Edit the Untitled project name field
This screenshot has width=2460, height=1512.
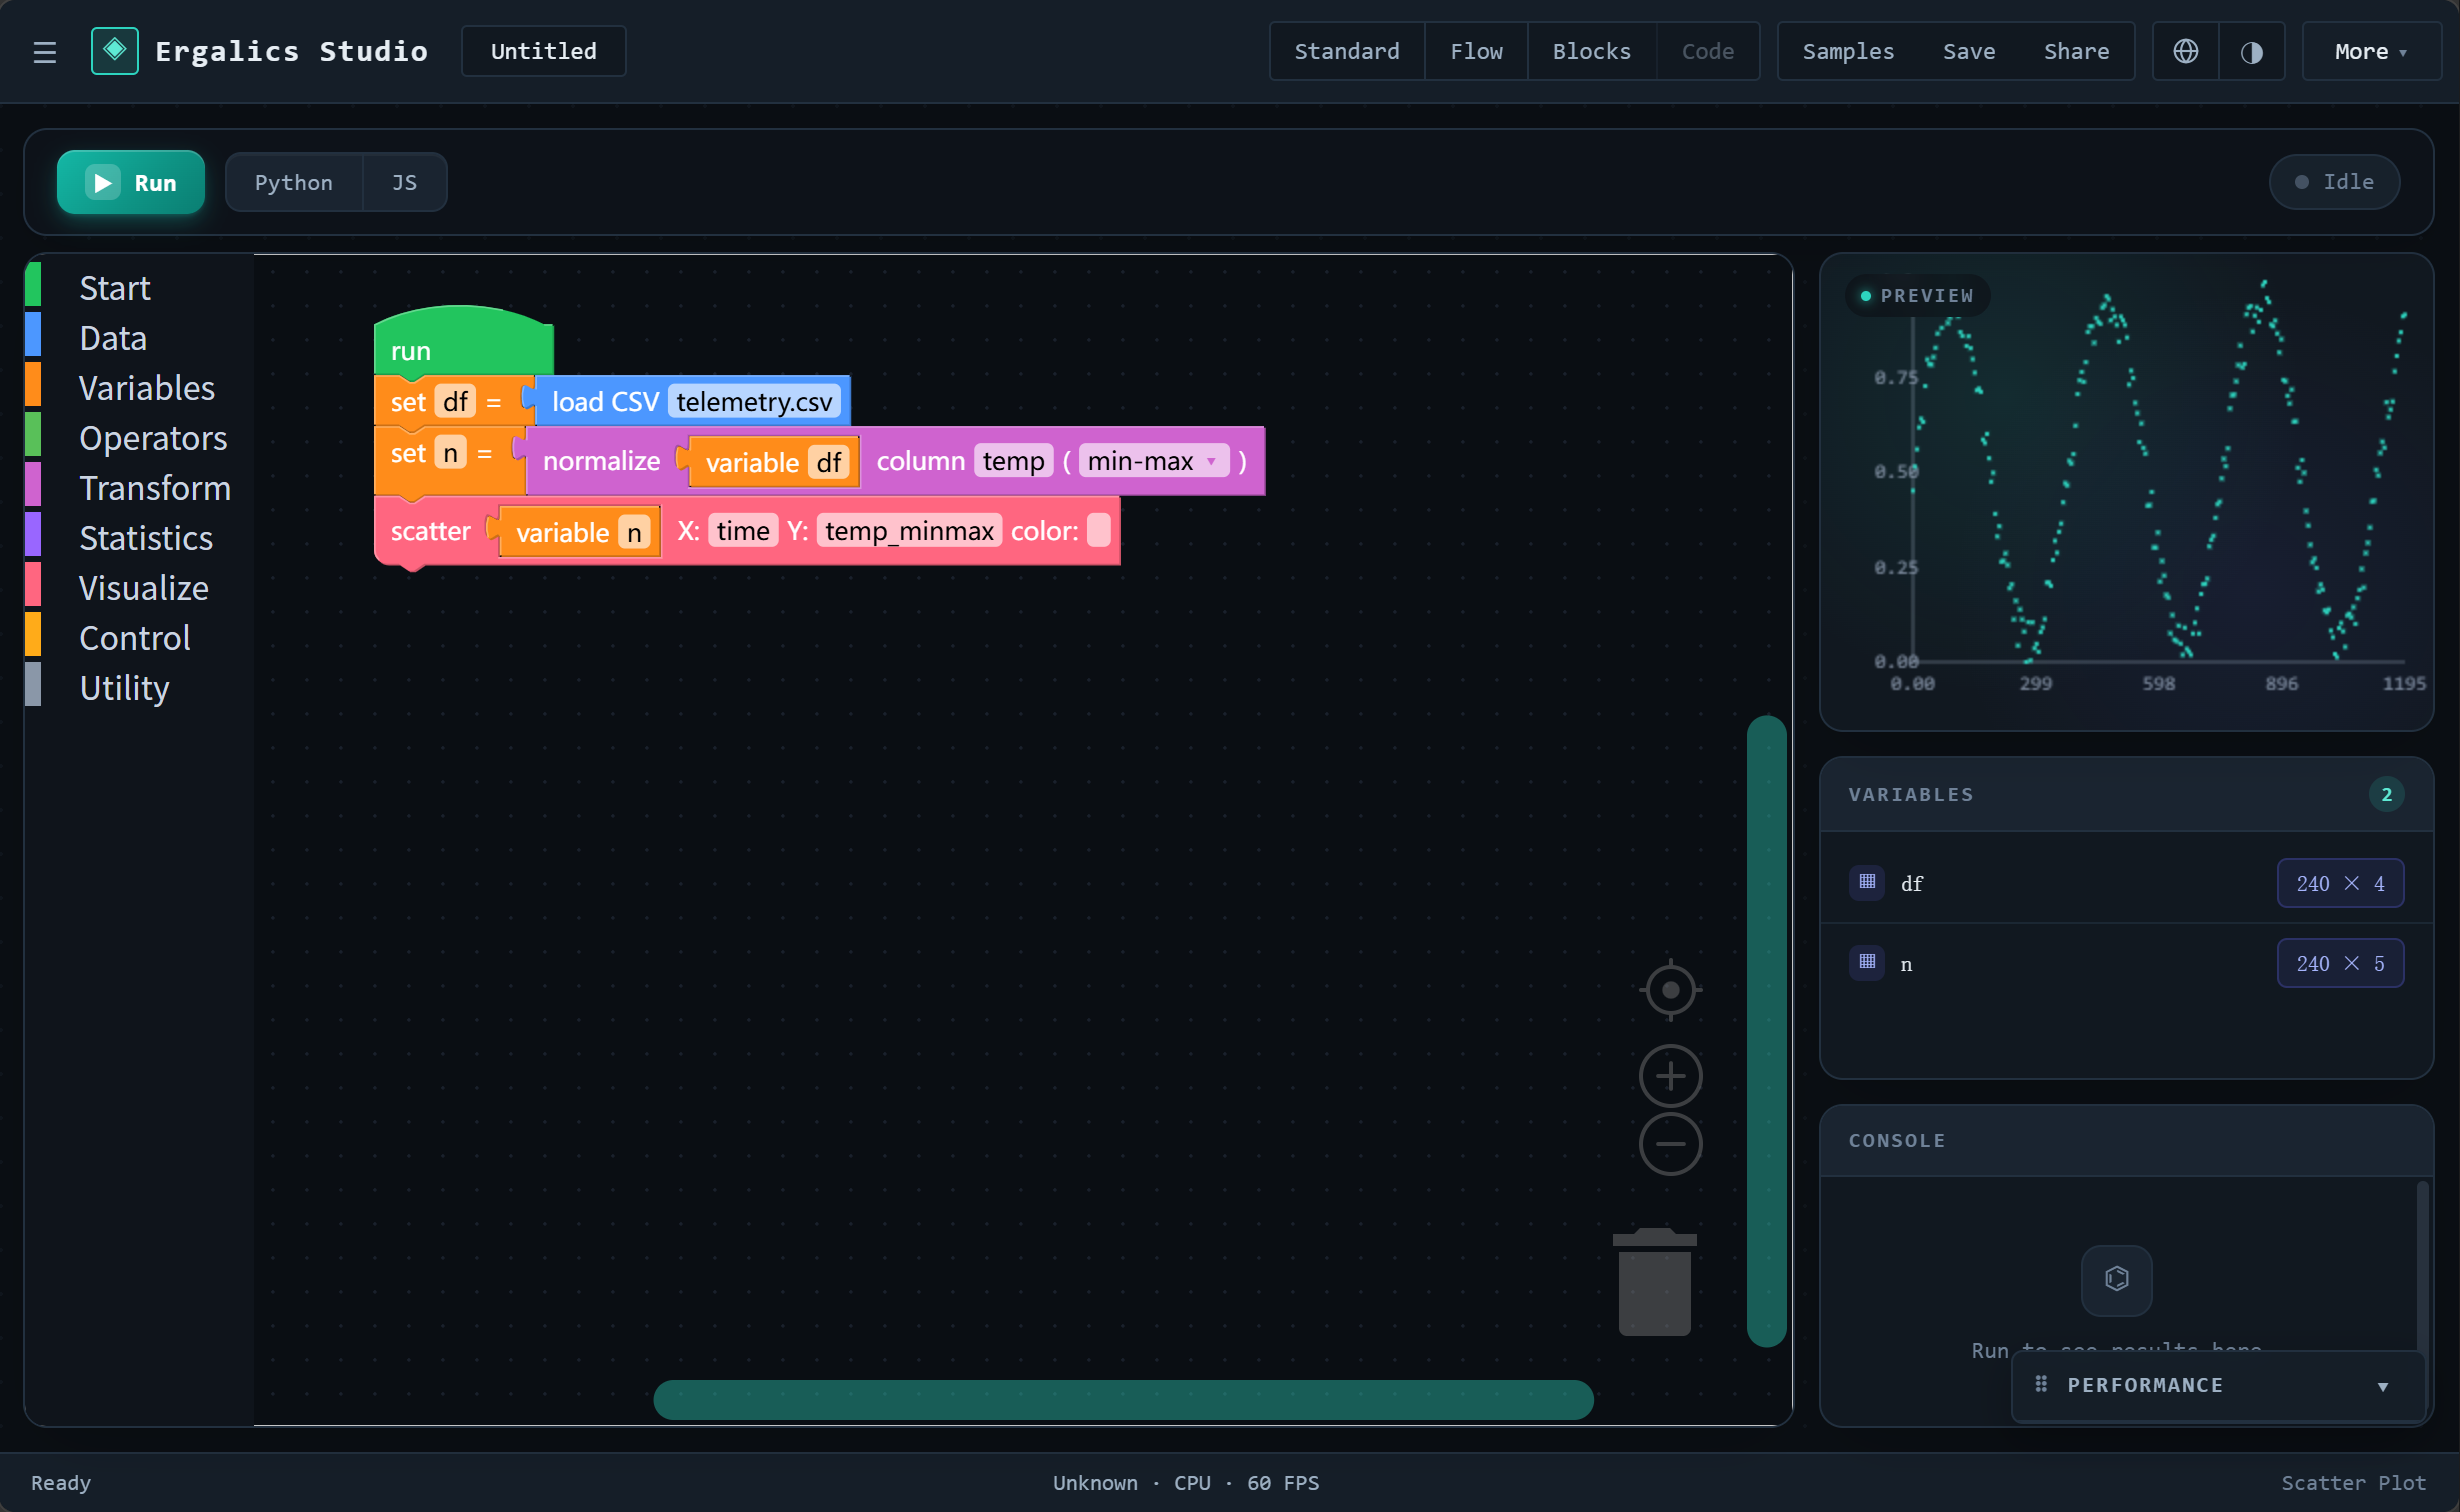click(543, 51)
